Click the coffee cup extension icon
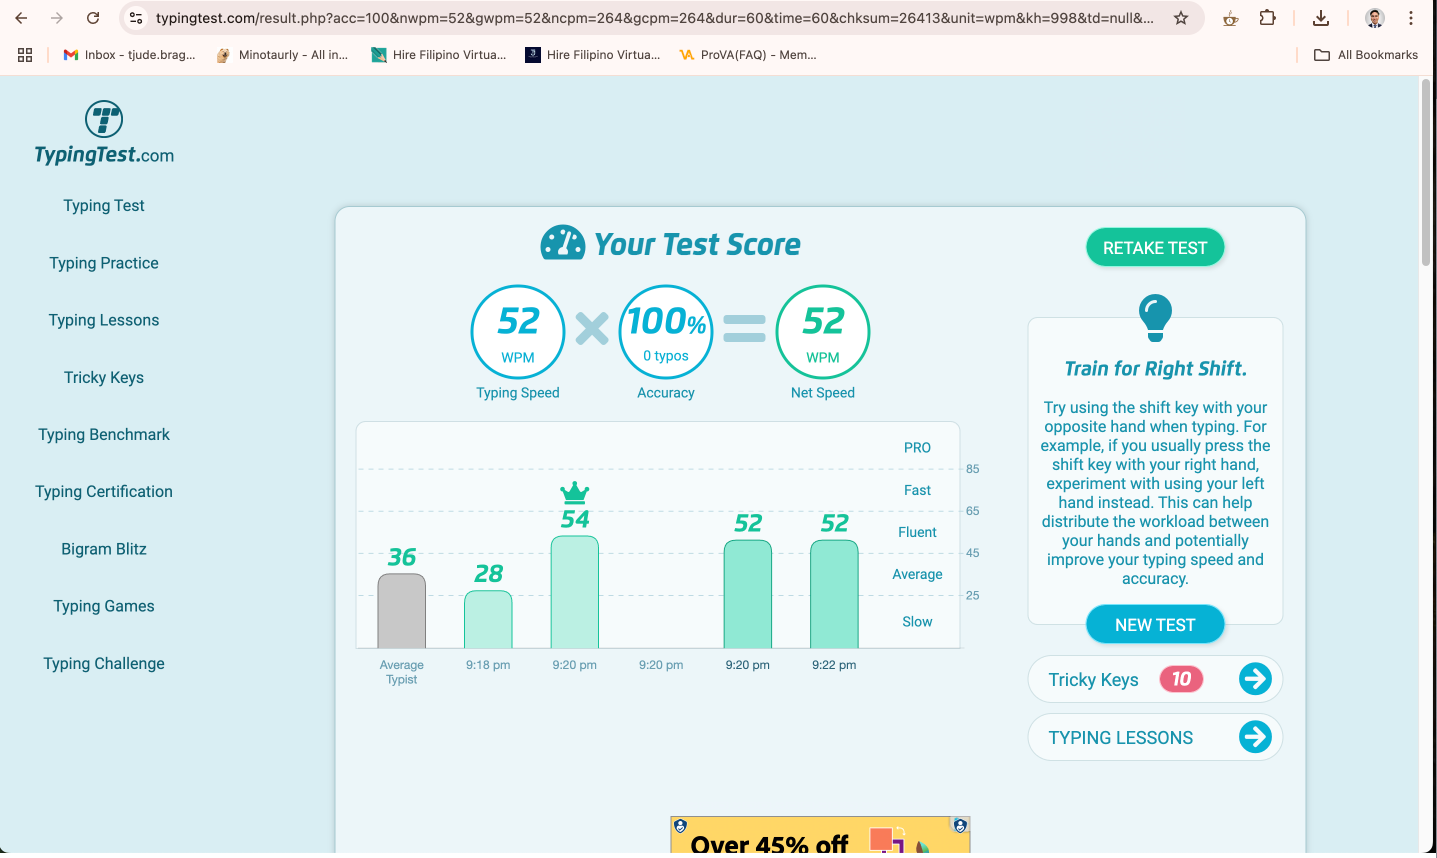Viewport: 1437px width, 858px height. (x=1231, y=18)
